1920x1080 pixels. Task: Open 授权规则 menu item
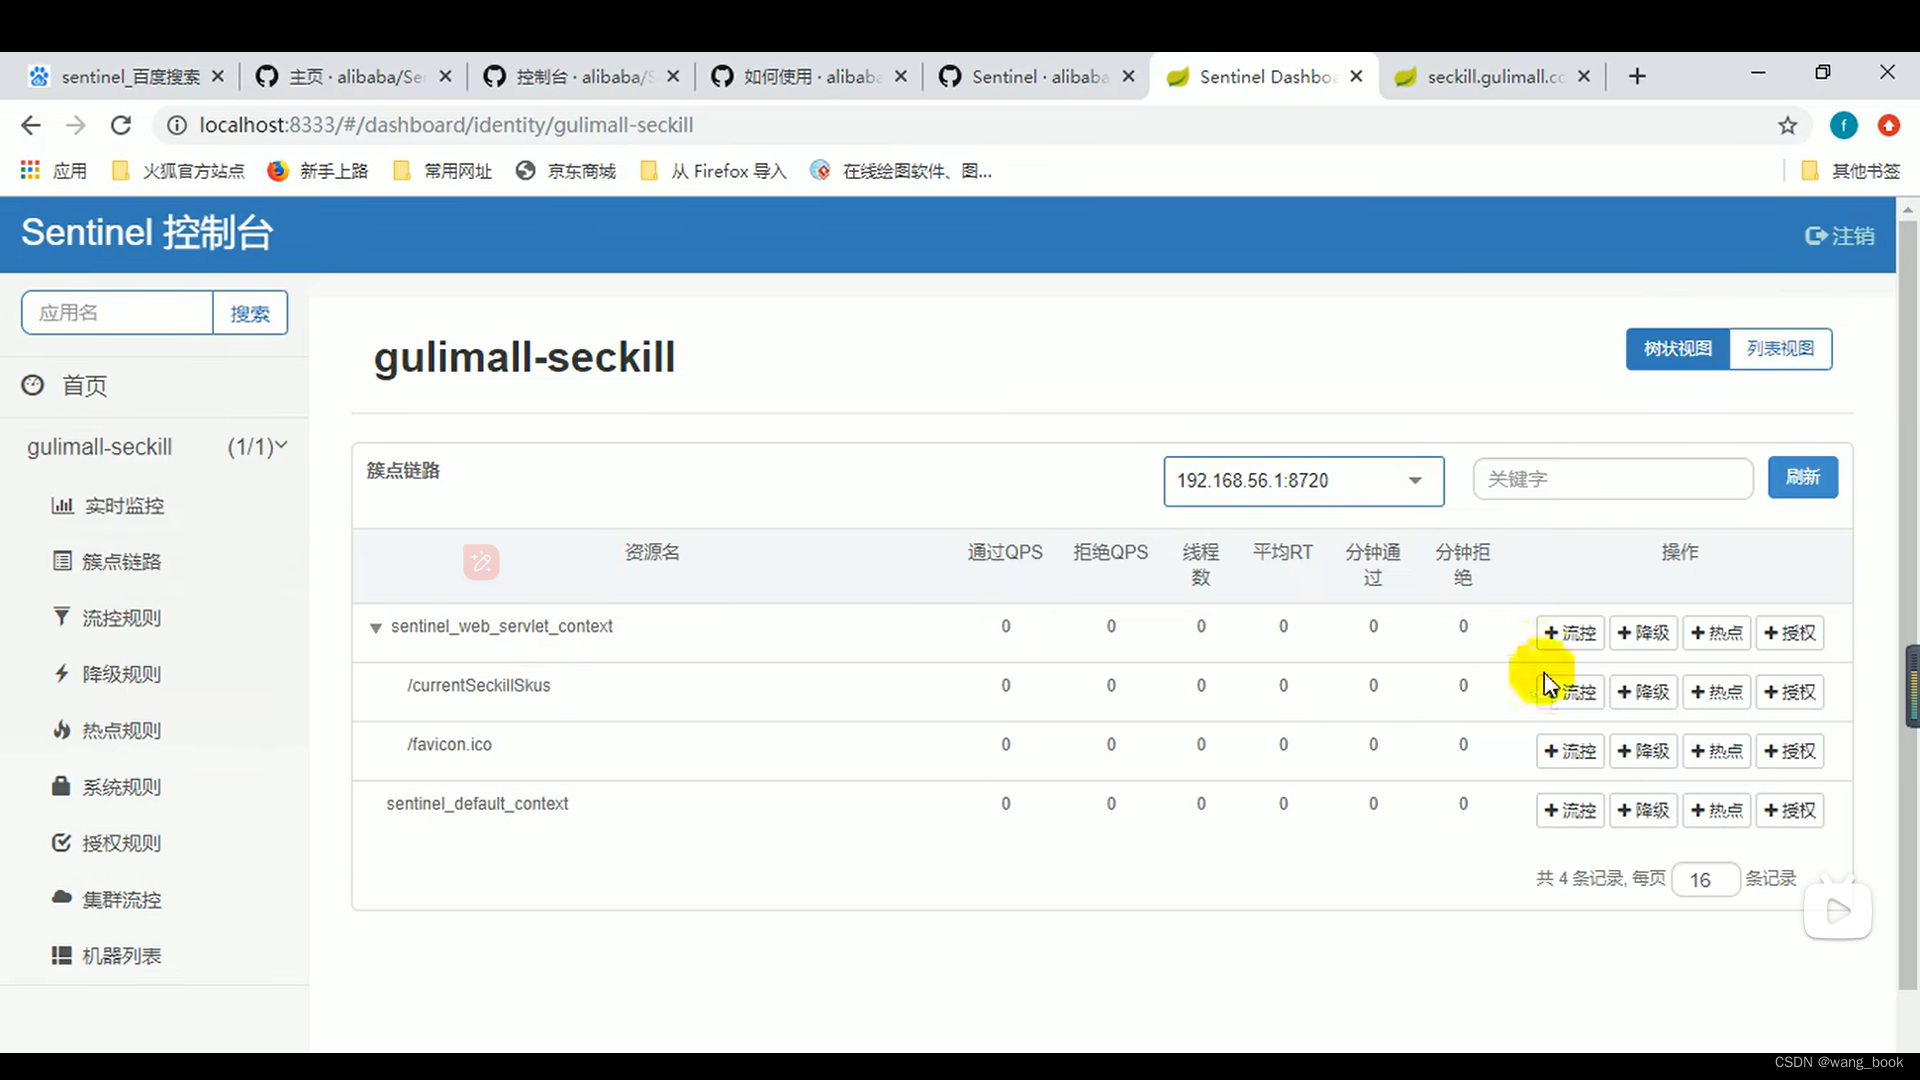pyautogui.click(x=107, y=843)
